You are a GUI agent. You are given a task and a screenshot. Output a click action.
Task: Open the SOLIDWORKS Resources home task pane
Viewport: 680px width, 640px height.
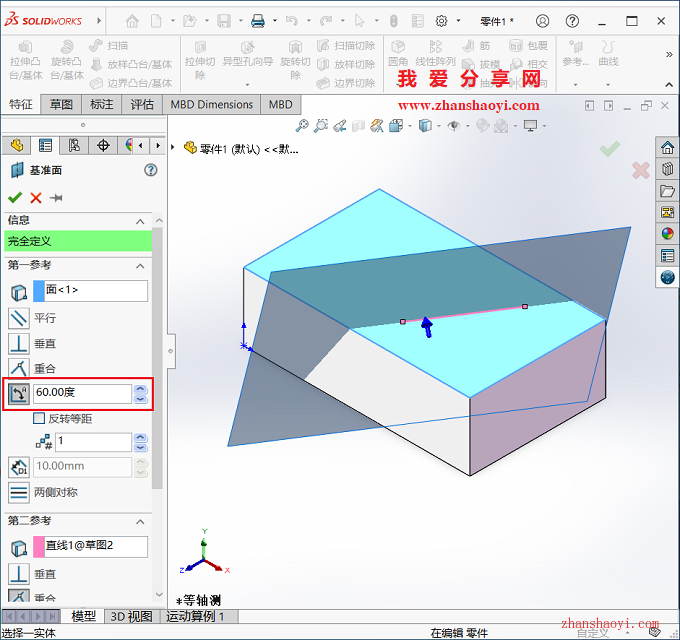click(667, 148)
